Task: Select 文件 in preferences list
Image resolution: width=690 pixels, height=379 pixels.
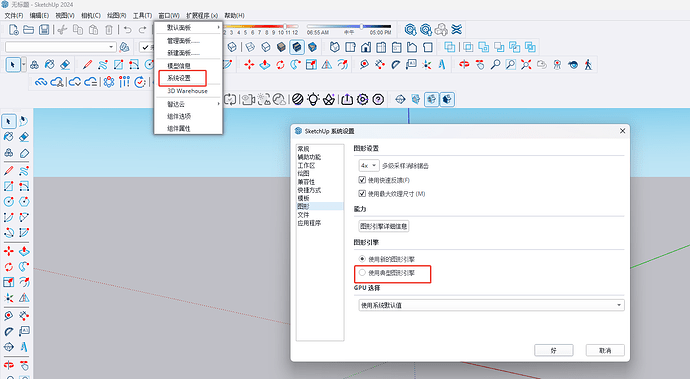Action: point(303,215)
